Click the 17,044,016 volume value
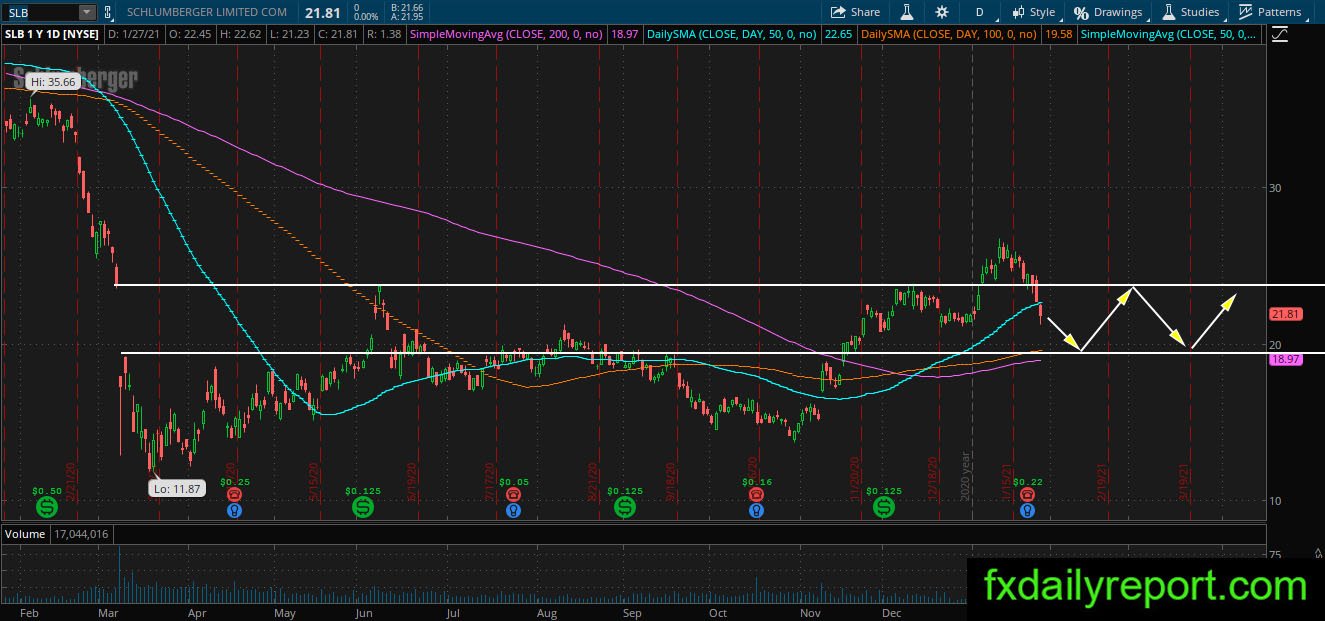This screenshot has width=1325, height=621. (79, 534)
